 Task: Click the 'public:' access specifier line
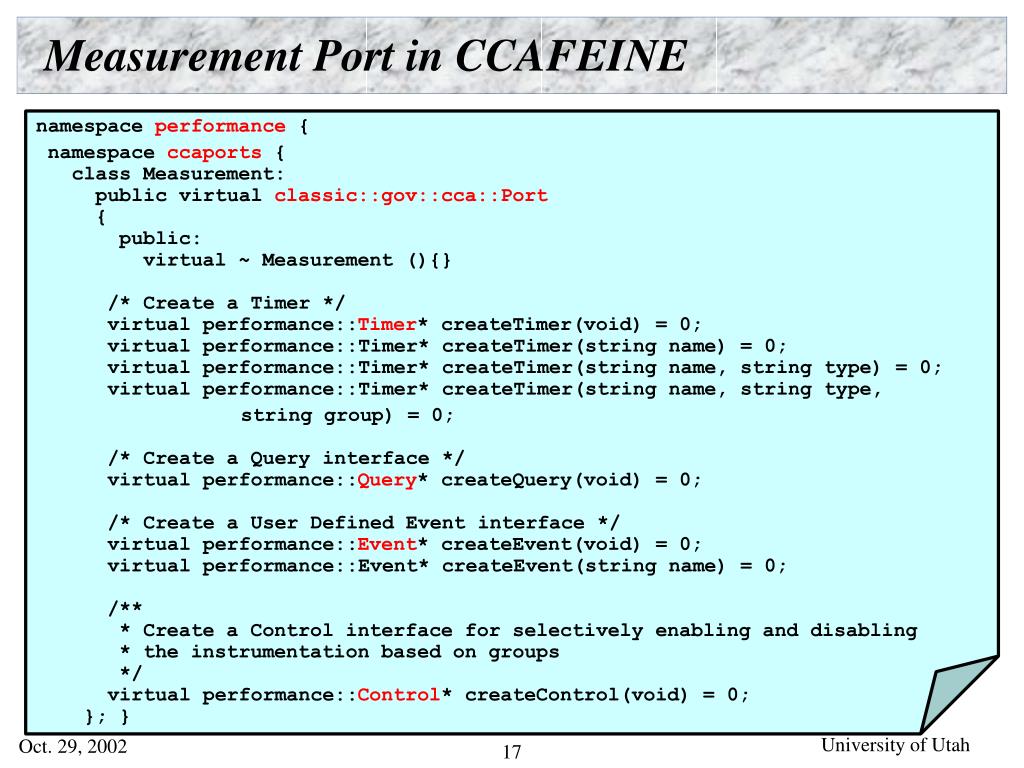(x=159, y=238)
